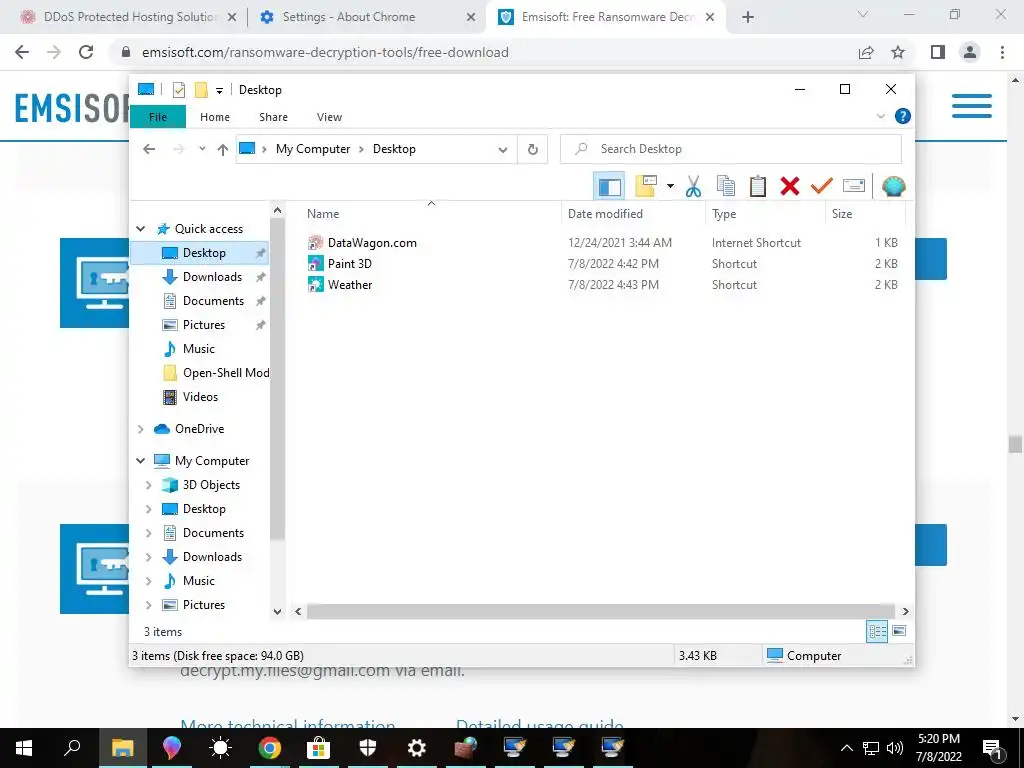
Task: Open a new Chrome tab with plus
Action: (748, 18)
